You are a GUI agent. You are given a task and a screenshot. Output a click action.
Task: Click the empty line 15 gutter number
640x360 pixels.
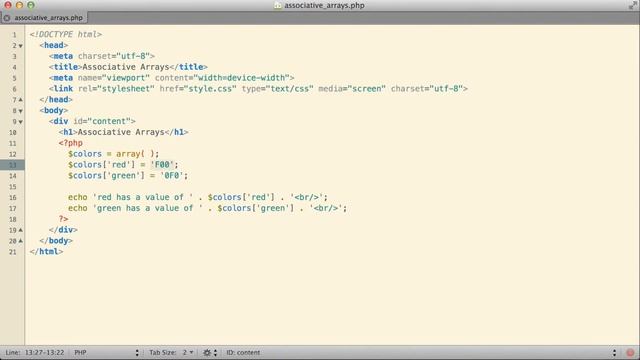13,187
